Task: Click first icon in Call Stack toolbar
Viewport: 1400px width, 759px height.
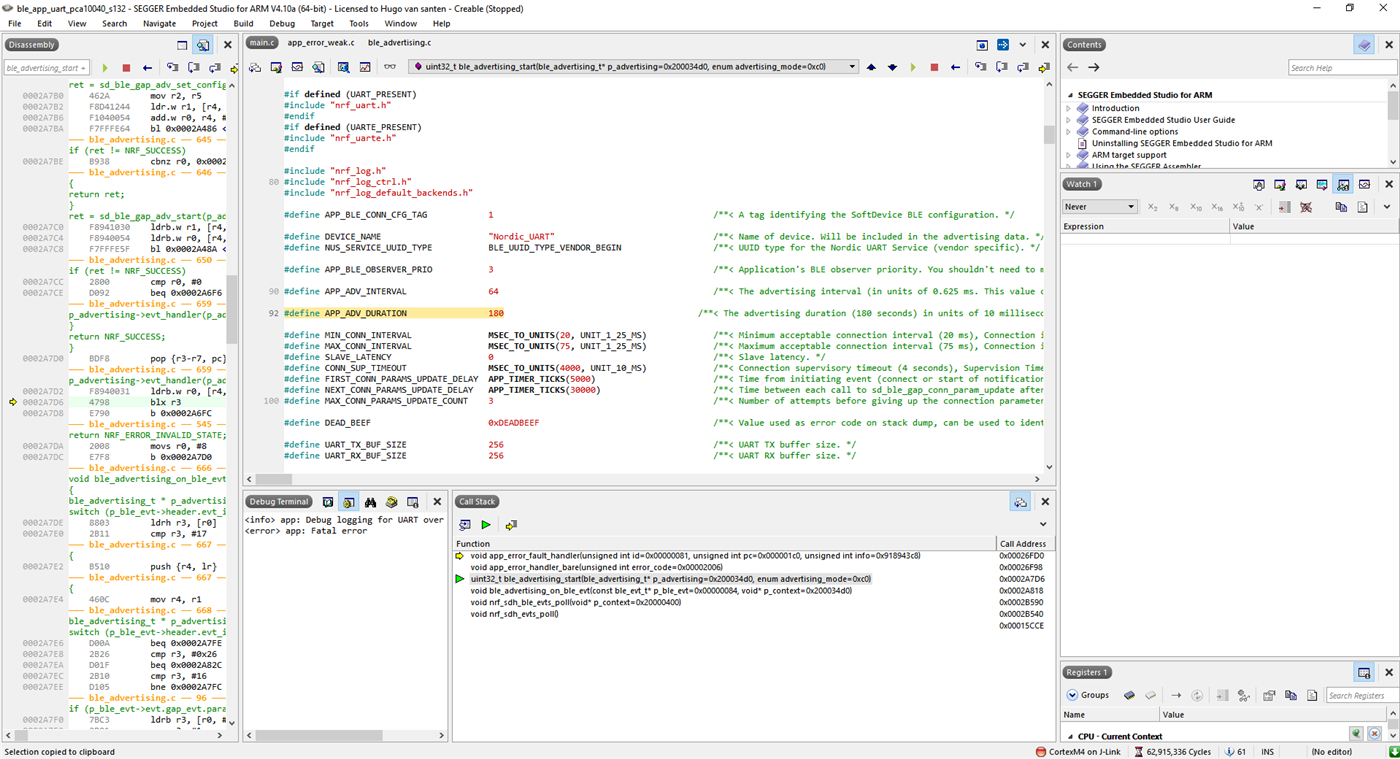Action: point(465,525)
